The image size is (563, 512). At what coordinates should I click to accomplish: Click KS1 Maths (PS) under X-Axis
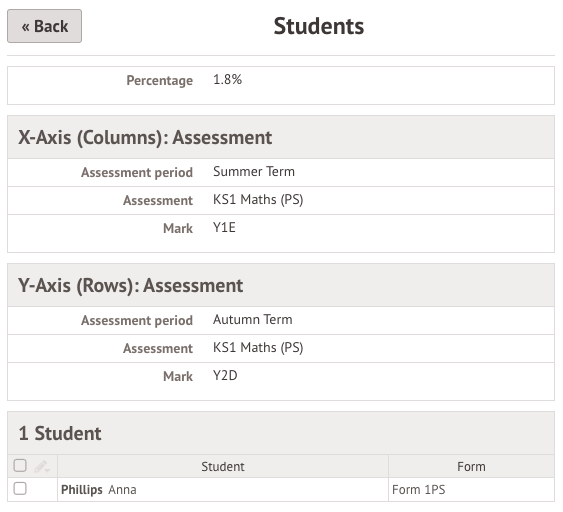(258, 200)
